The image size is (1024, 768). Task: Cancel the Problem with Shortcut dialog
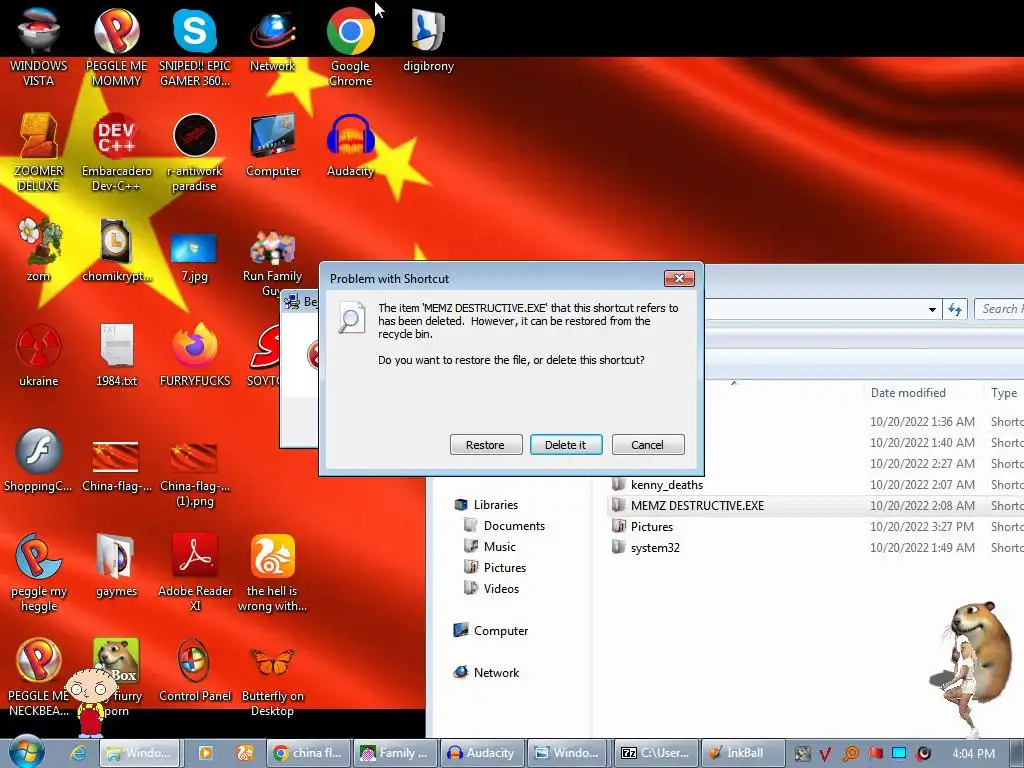[648, 445]
